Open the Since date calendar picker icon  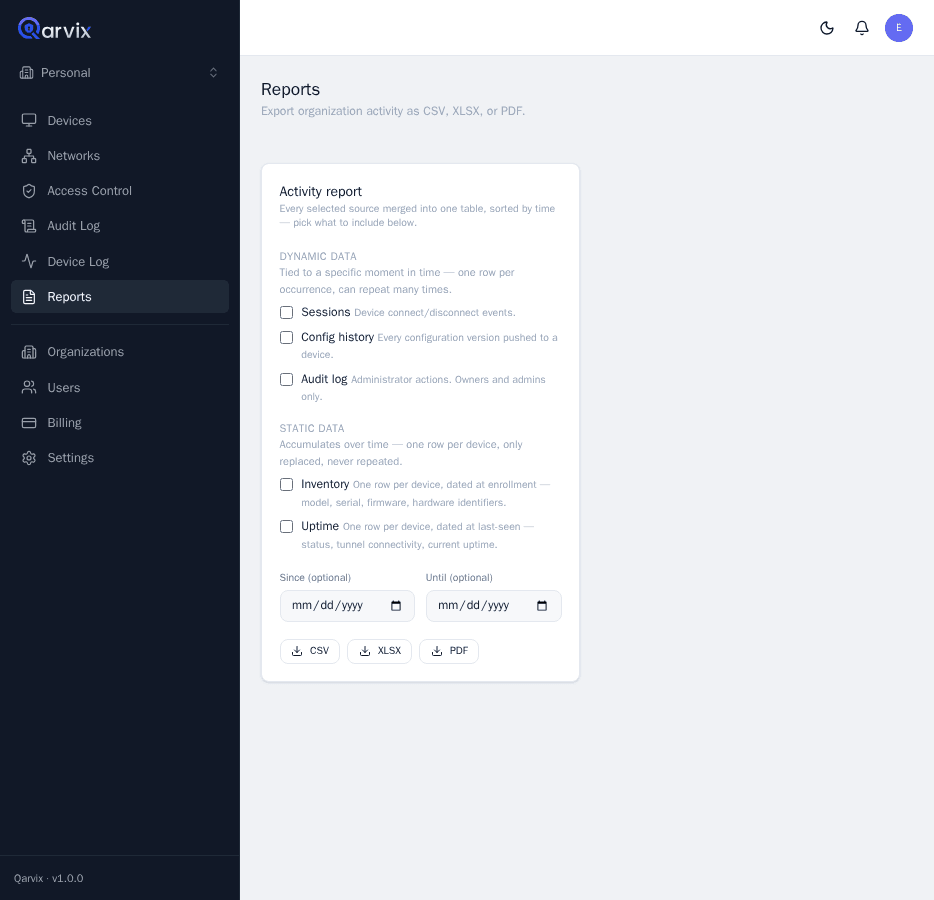click(x=396, y=606)
